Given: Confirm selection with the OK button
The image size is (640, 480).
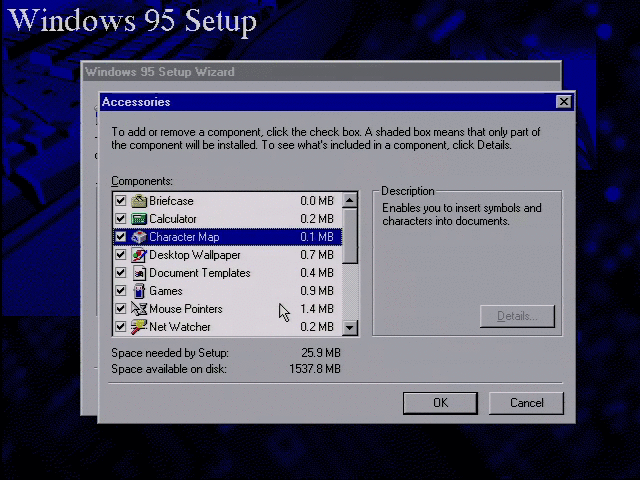Looking at the screenshot, I should [440, 403].
